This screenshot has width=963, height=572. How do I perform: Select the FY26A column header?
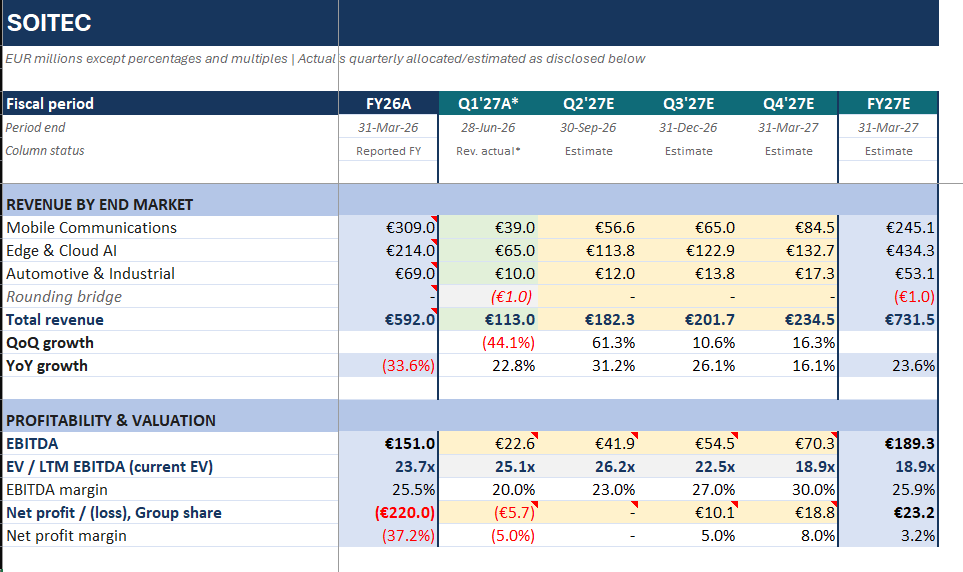pos(388,103)
